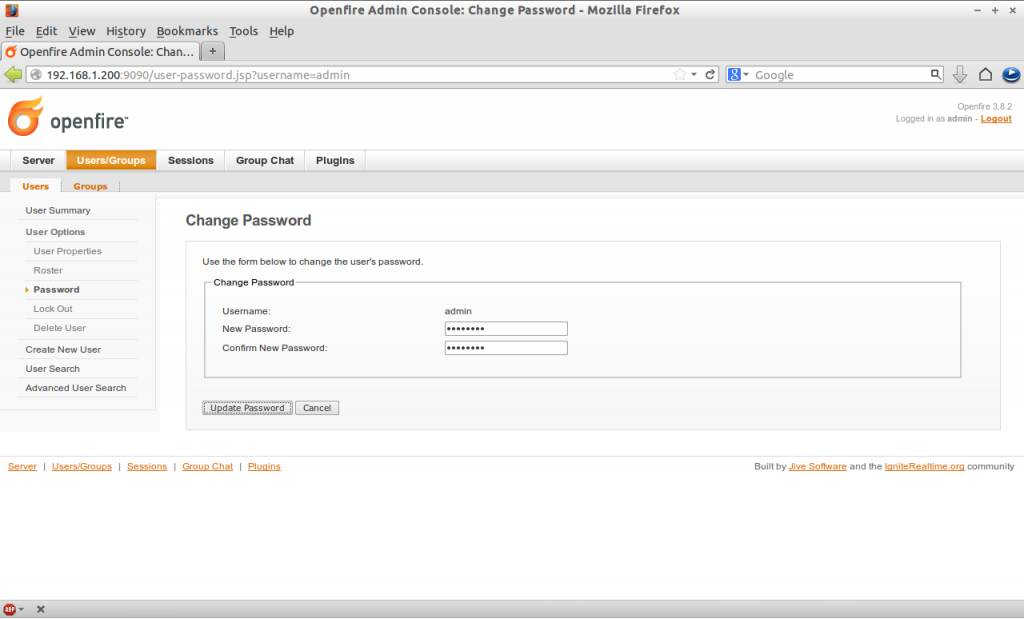The height and width of the screenshot is (619, 1024).
Task: Open the Adblock Plus icon dropdown arrow
Action: click(22, 609)
